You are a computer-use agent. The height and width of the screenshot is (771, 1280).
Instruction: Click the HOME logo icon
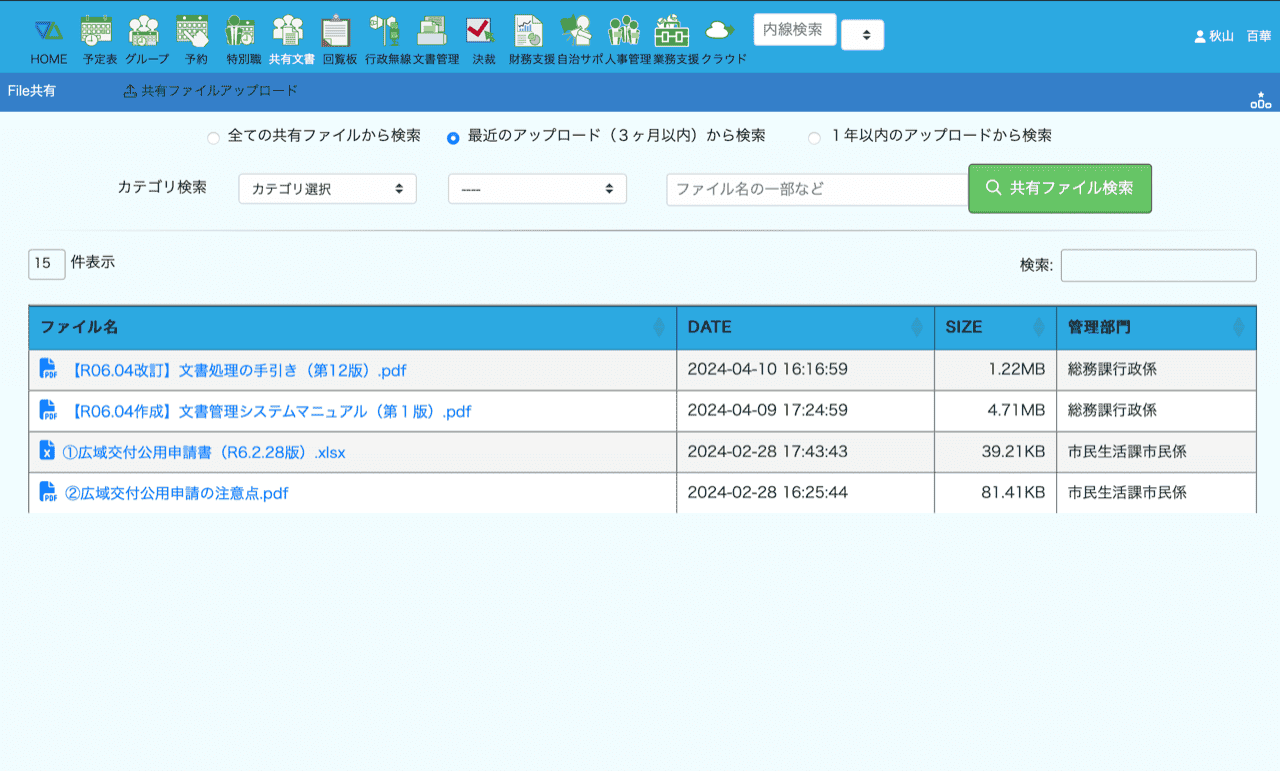coord(48,32)
